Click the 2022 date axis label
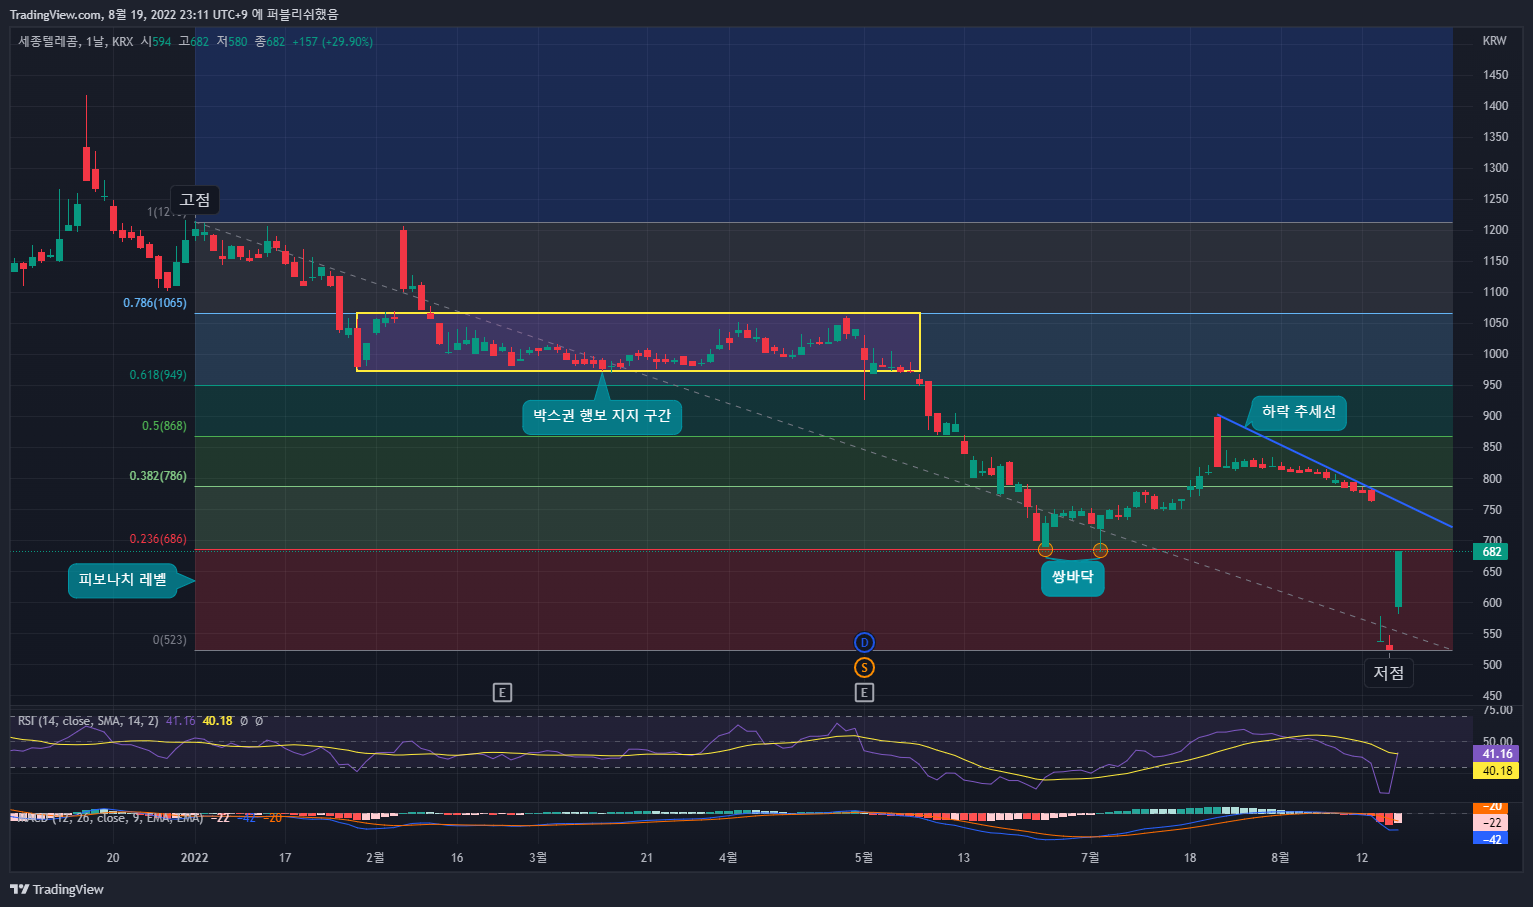1533x907 pixels. coord(194,857)
